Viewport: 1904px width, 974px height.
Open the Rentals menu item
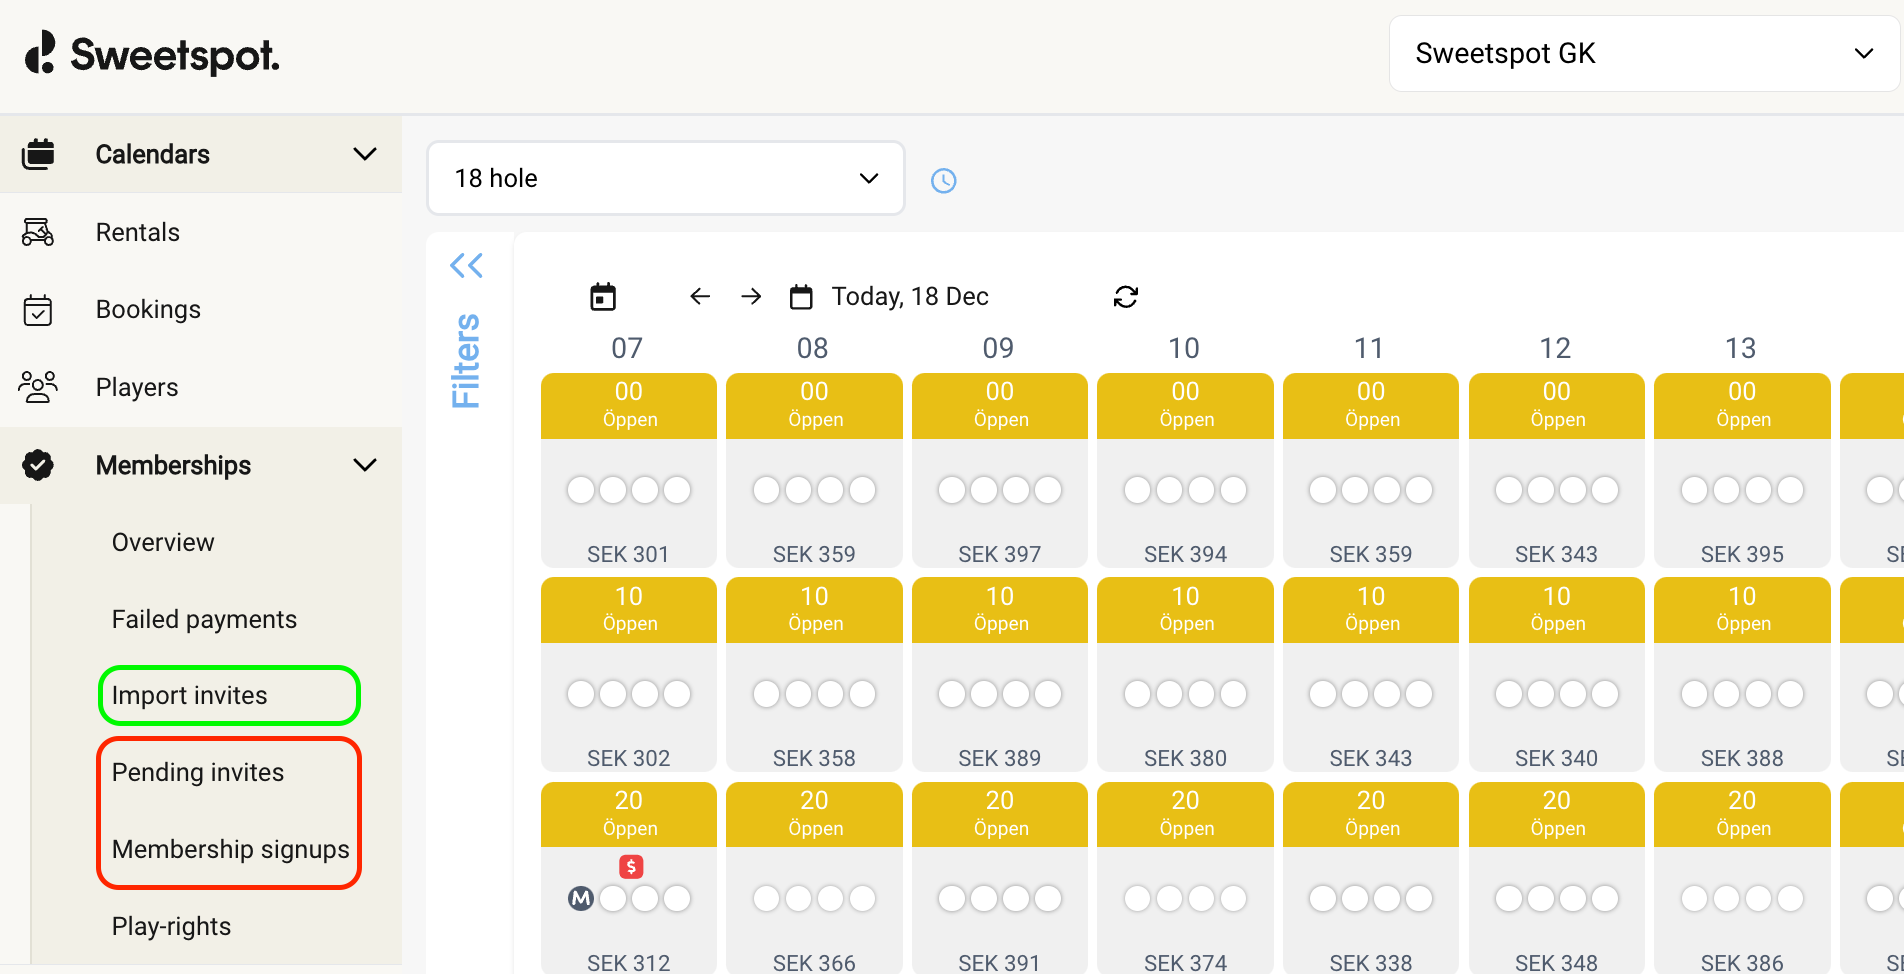pos(138,232)
